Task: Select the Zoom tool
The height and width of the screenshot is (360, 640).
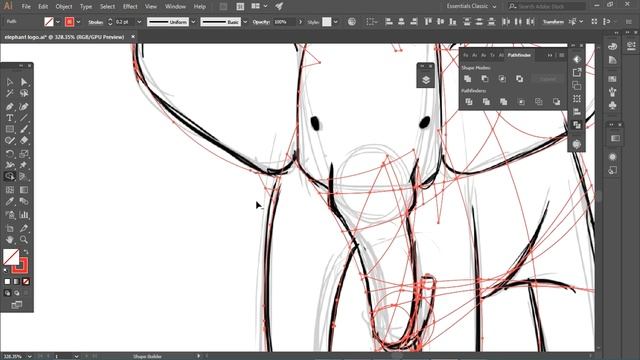Action: (x=24, y=240)
